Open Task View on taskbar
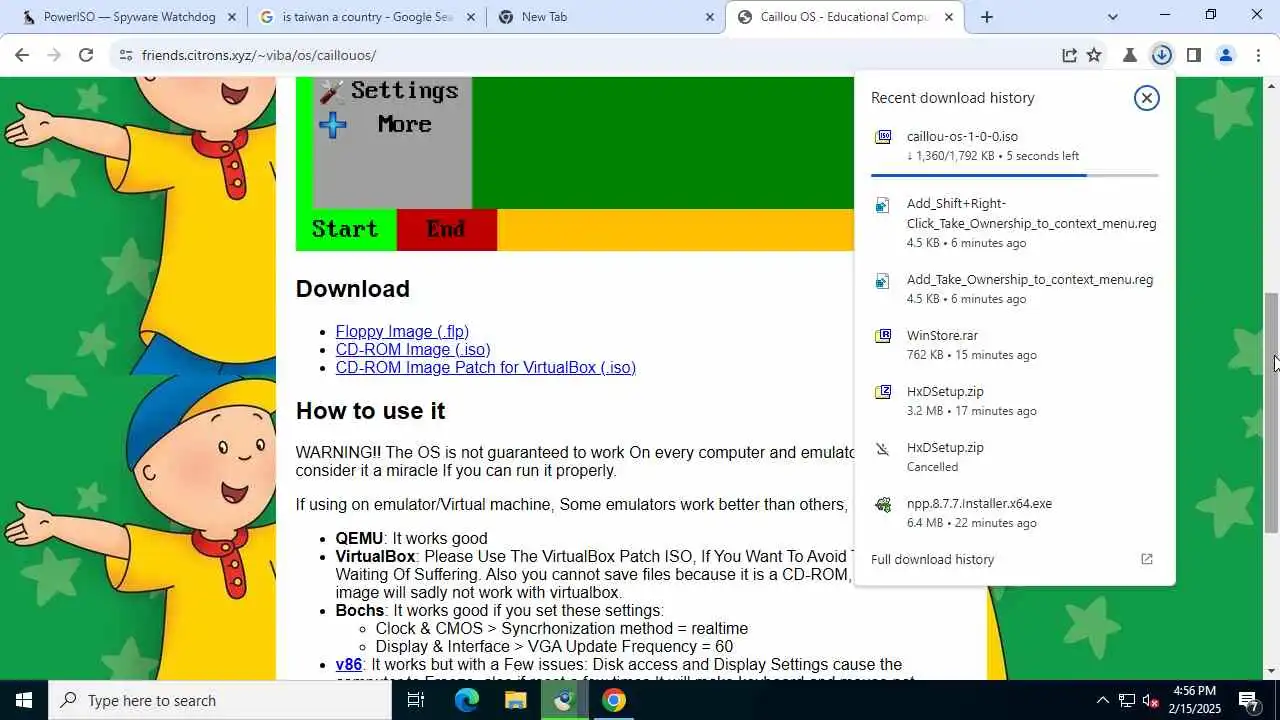This screenshot has height=720, width=1280. [416, 700]
